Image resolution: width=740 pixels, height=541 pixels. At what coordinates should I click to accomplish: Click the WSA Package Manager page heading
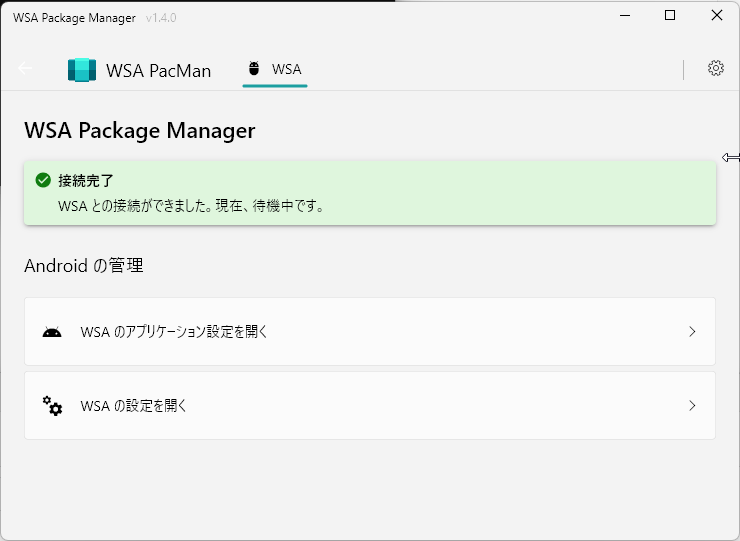pyautogui.click(x=139, y=130)
